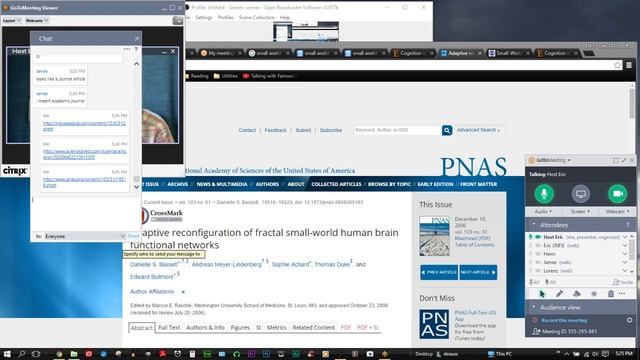Expand the Audience view section

pyautogui.click(x=533, y=307)
